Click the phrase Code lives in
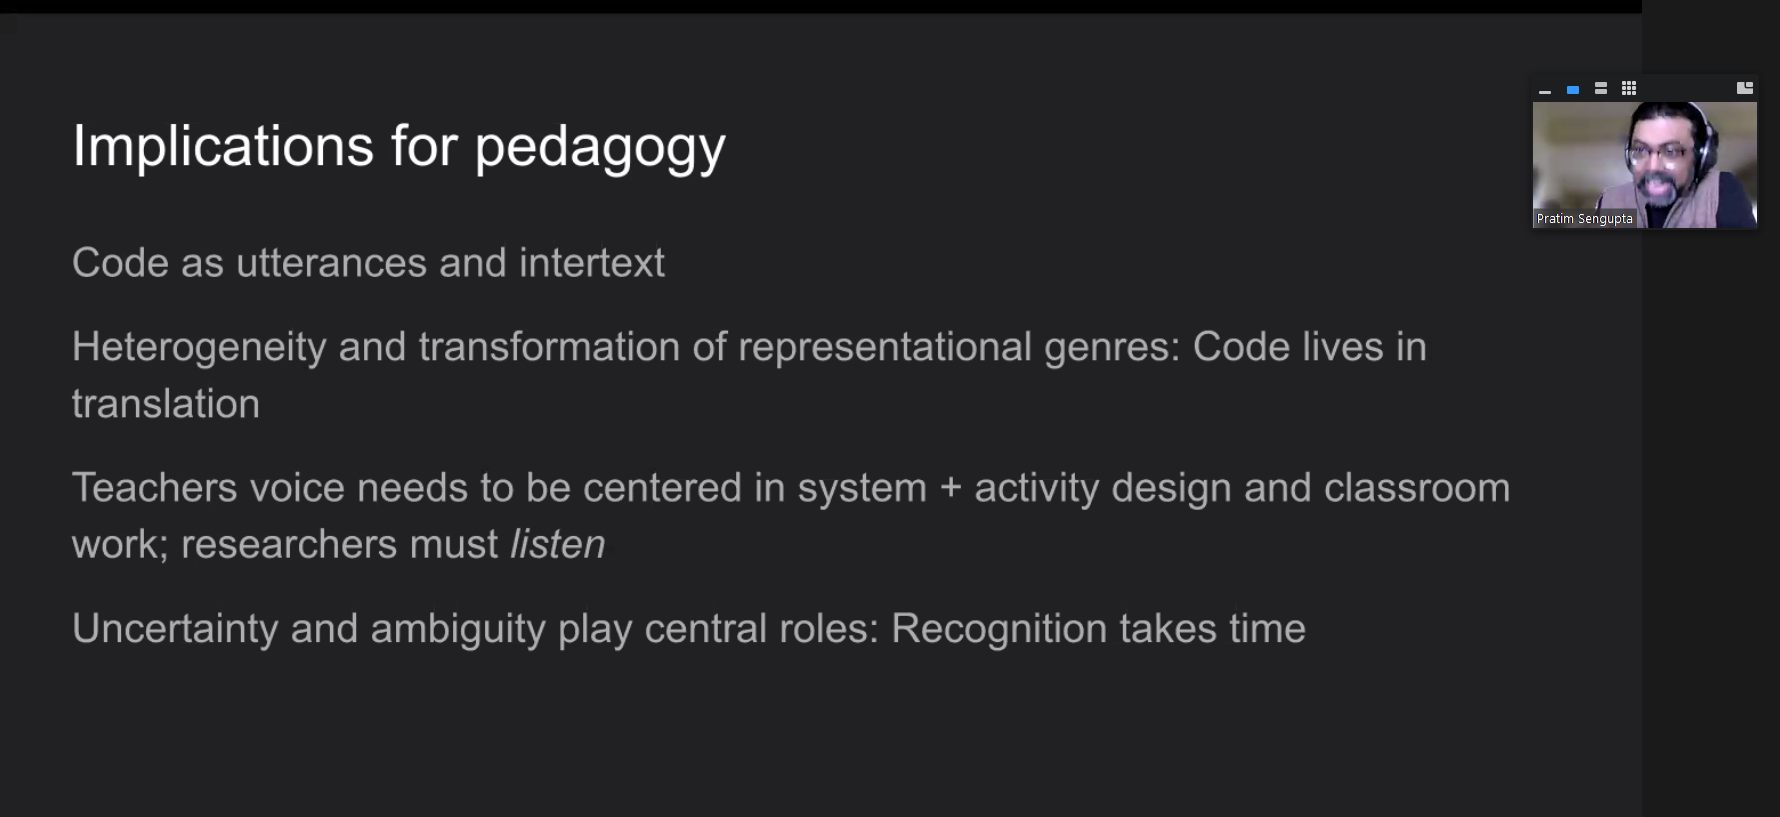1780x817 pixels. point(1309,347)
